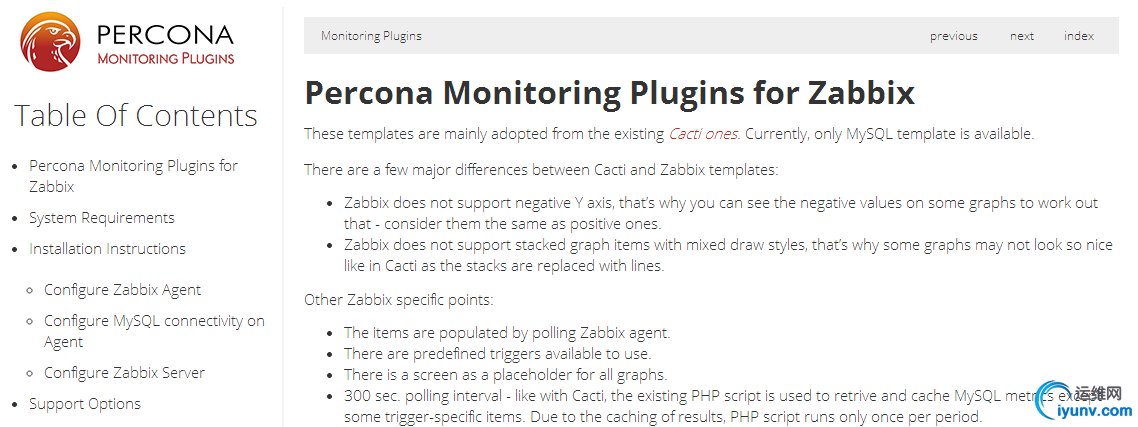Go to the 'next' page link
1138x427 pixels.
[1021, 36]
